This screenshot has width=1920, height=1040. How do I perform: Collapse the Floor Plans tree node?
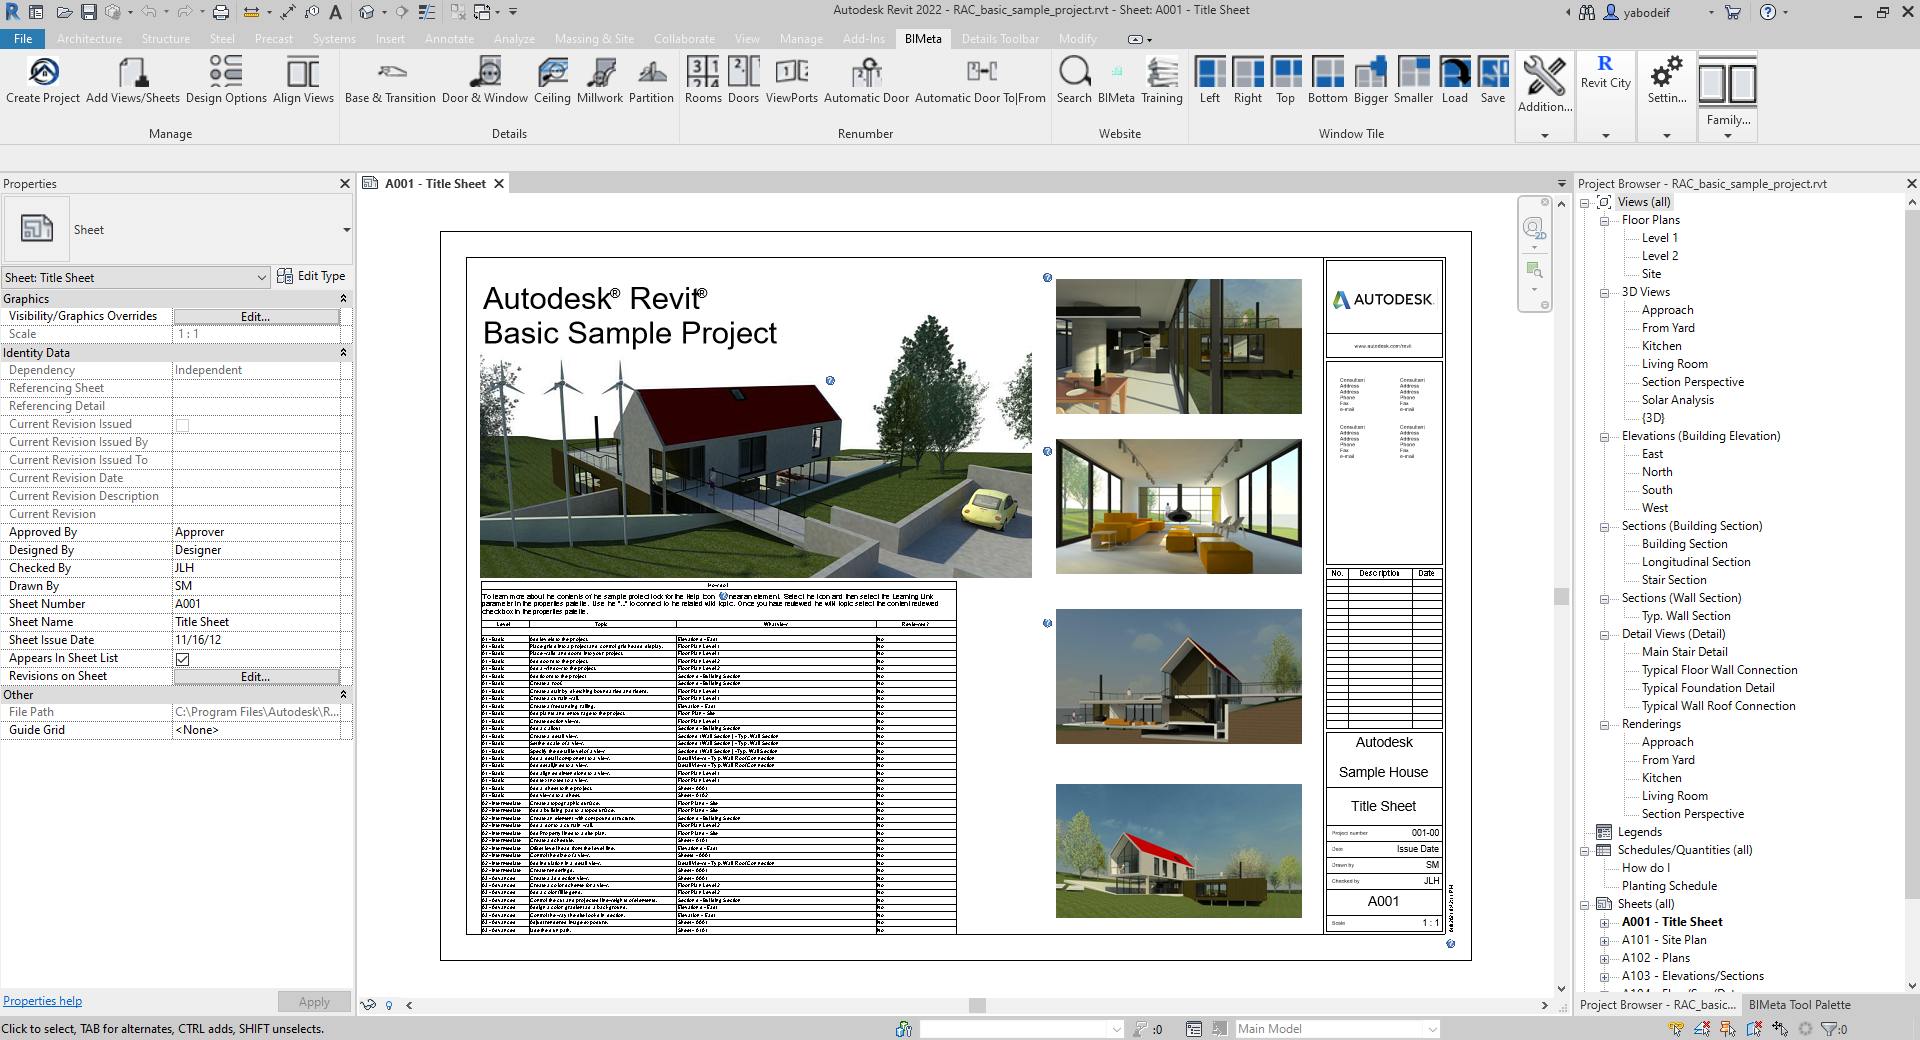1604,221
